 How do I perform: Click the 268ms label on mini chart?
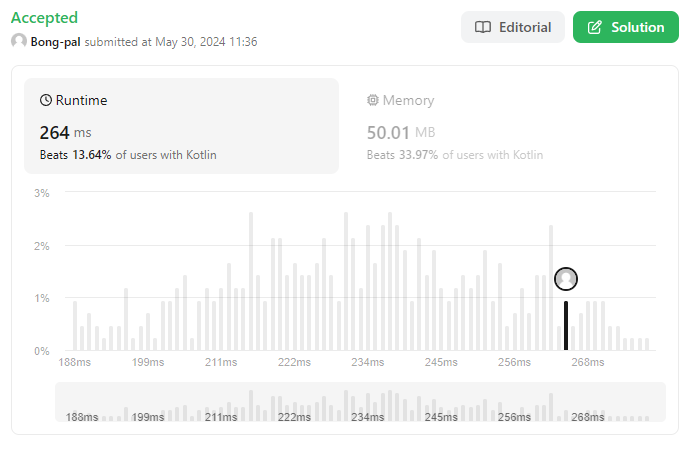(x=588, y=417)
